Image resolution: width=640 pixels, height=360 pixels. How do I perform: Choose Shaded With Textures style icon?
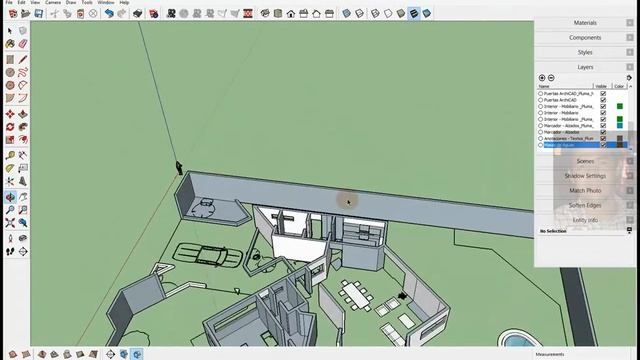[x=414, y=13]
